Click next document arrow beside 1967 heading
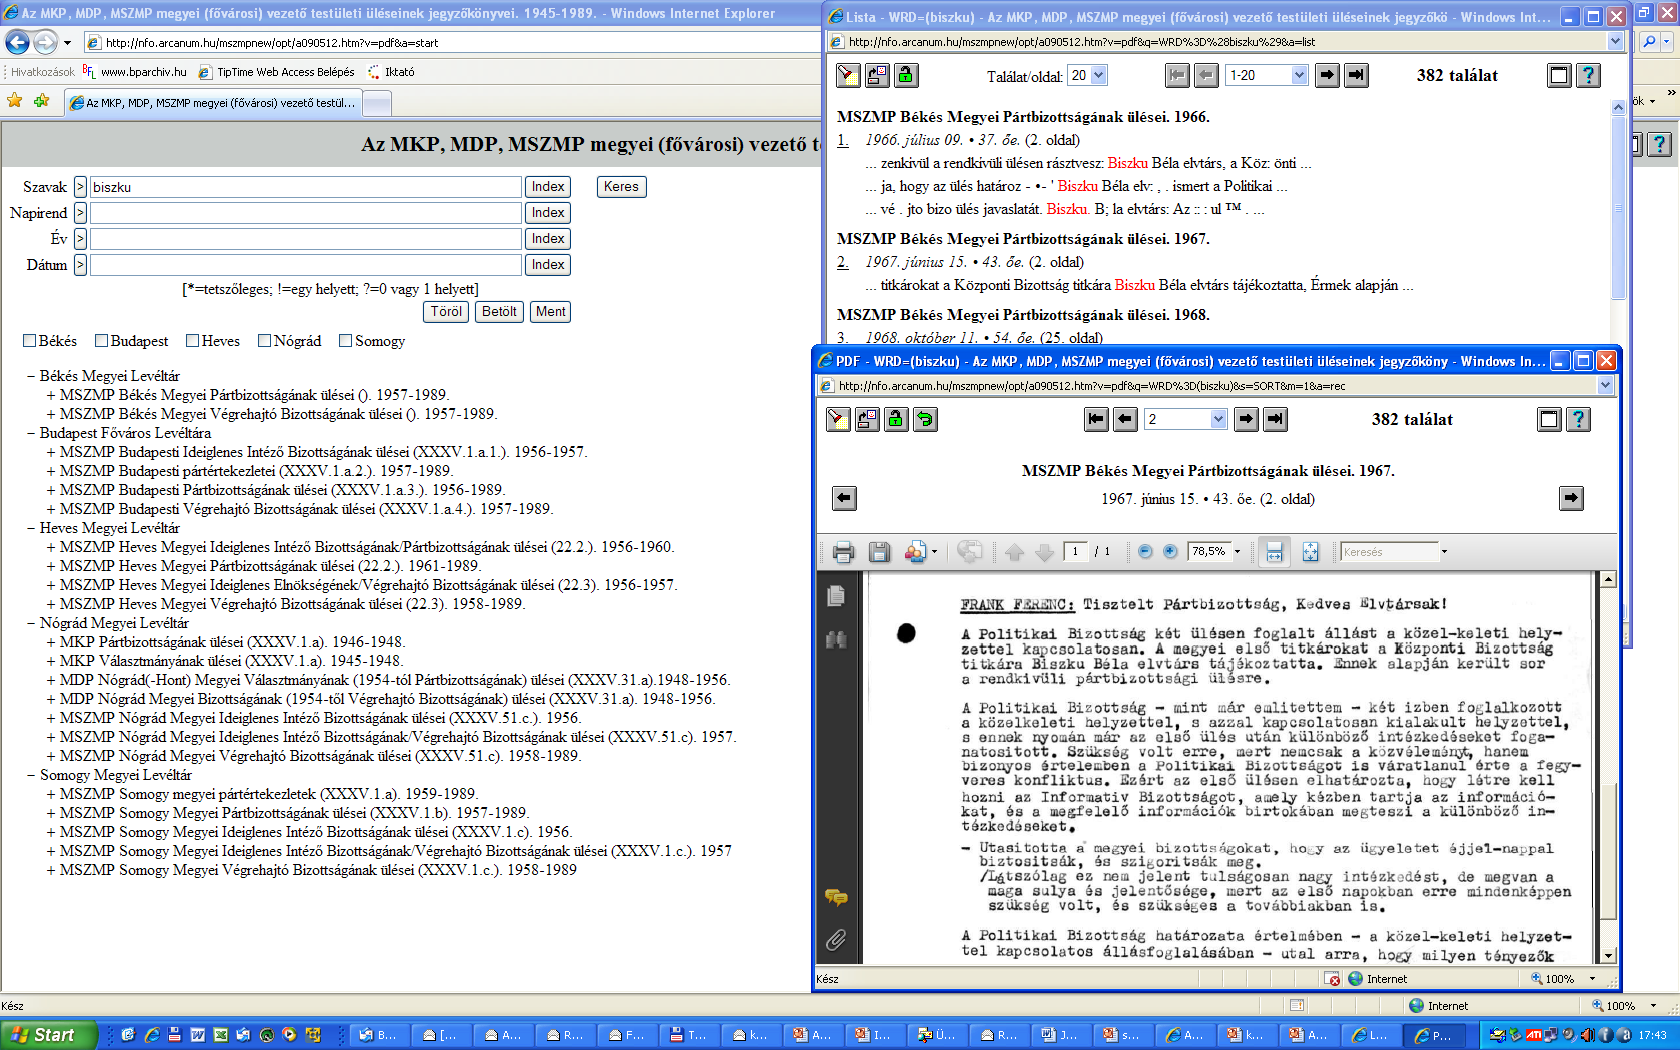 (1571, 498)
